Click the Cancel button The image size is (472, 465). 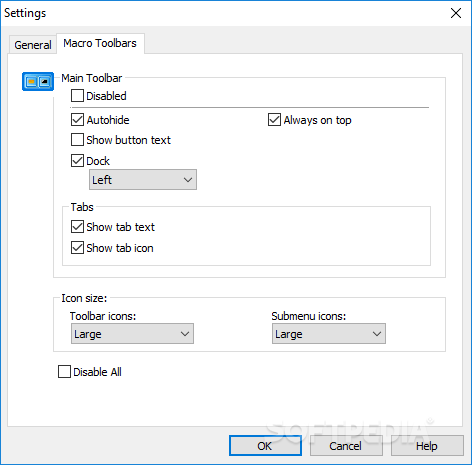point(346,446)
